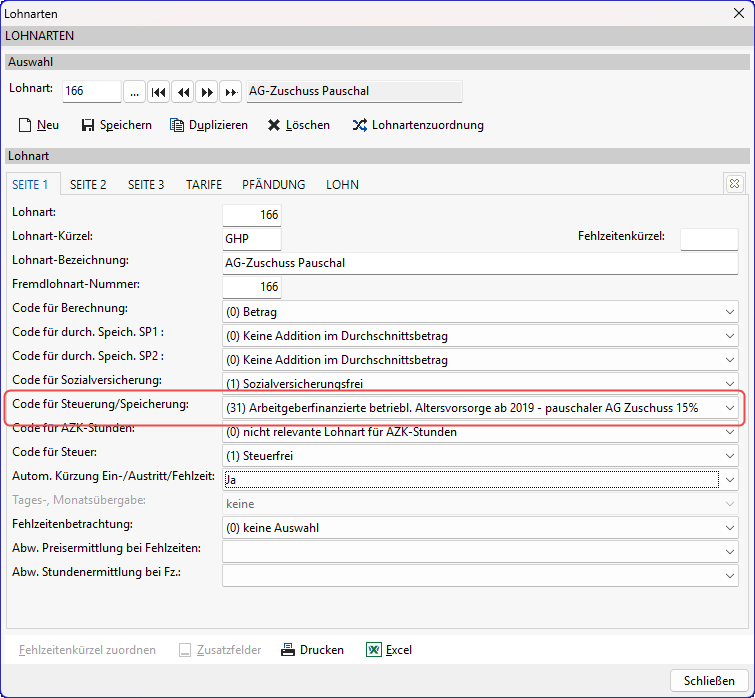
Task: Close the Lohnarten window
Action: click(739, 13)
